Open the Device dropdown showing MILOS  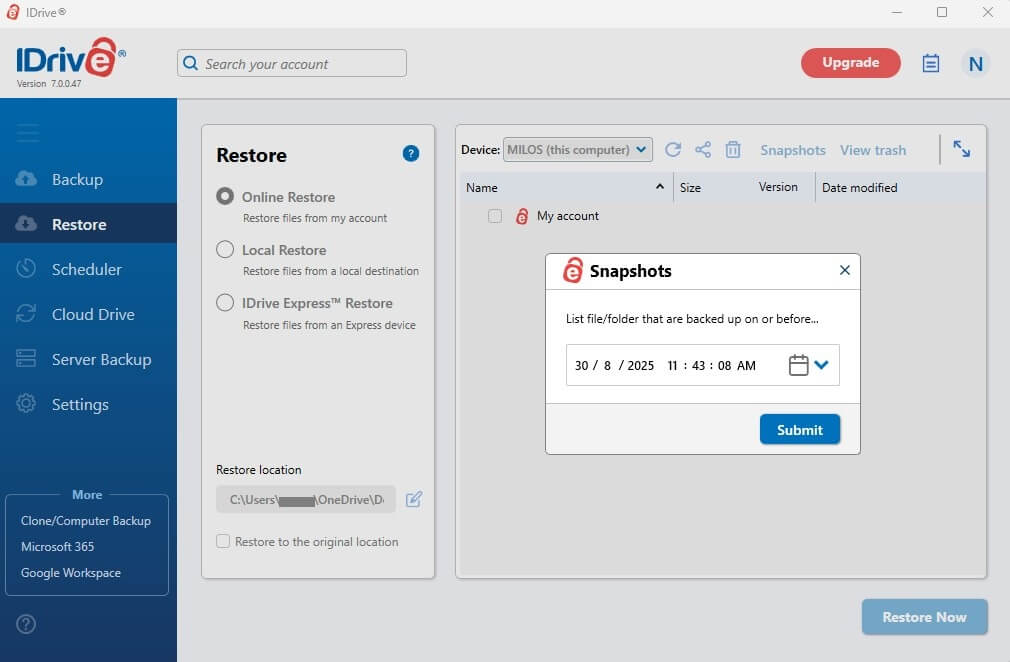click(x=577, y=150)
